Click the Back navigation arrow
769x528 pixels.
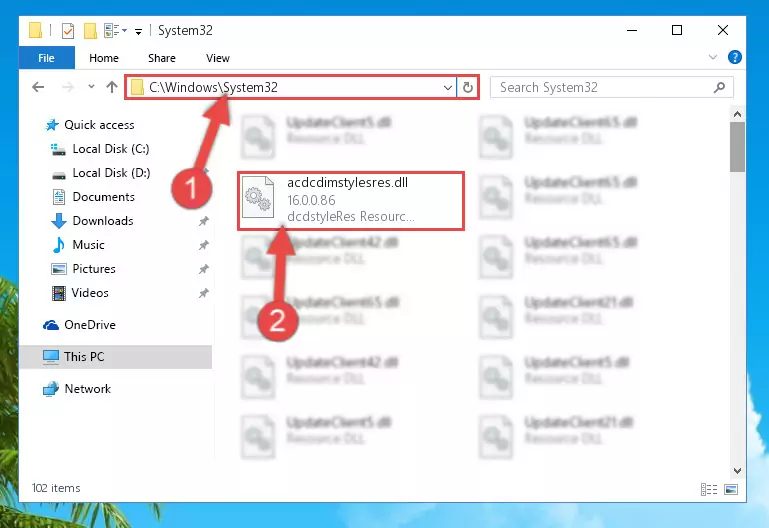[38, 87]
